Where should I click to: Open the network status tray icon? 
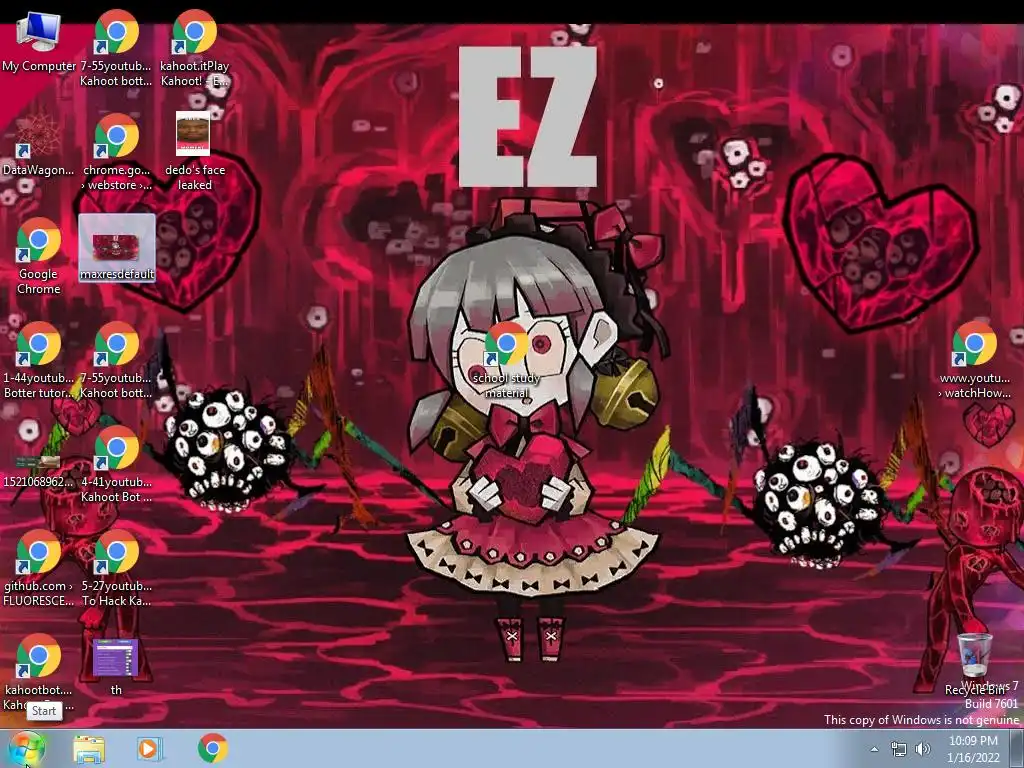click(899, 749)
